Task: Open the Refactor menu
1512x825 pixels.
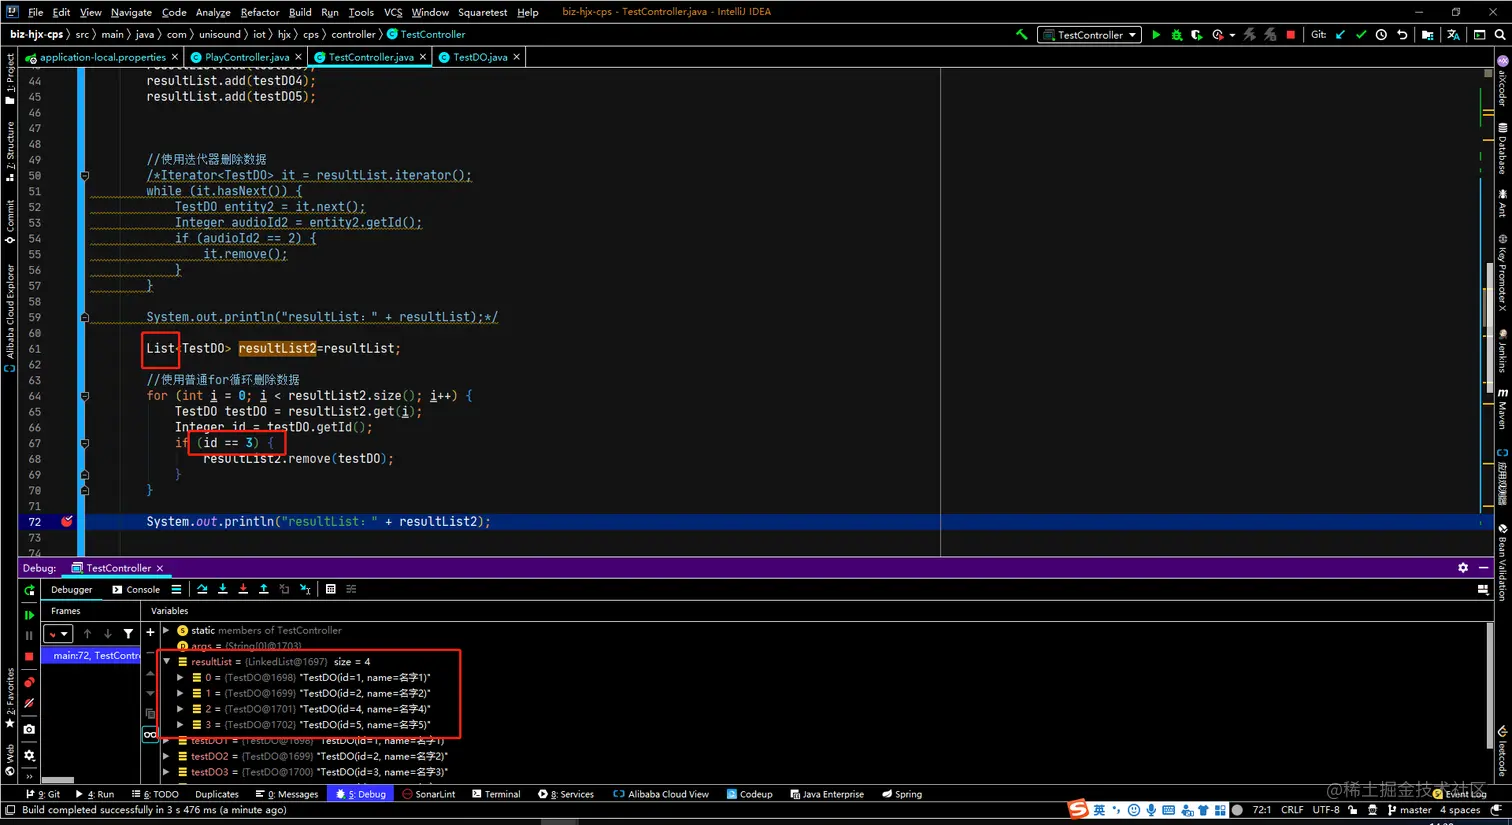Action: click(260, 12)
